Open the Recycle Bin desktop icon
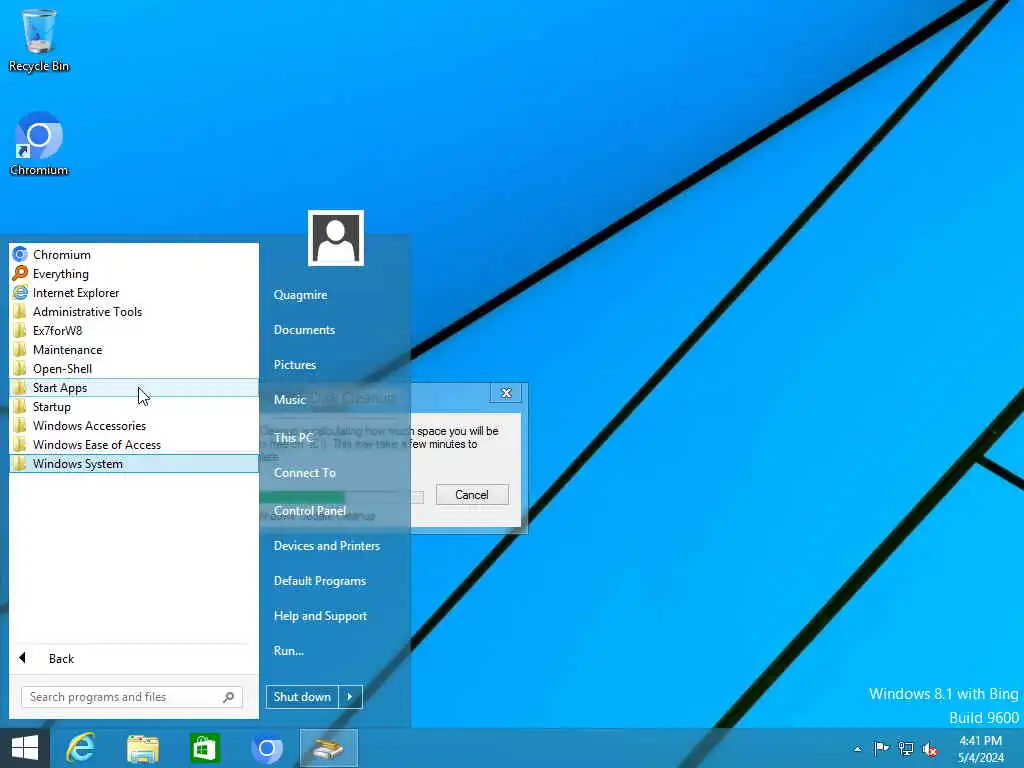1024x768 pixels. coord(39,39)
